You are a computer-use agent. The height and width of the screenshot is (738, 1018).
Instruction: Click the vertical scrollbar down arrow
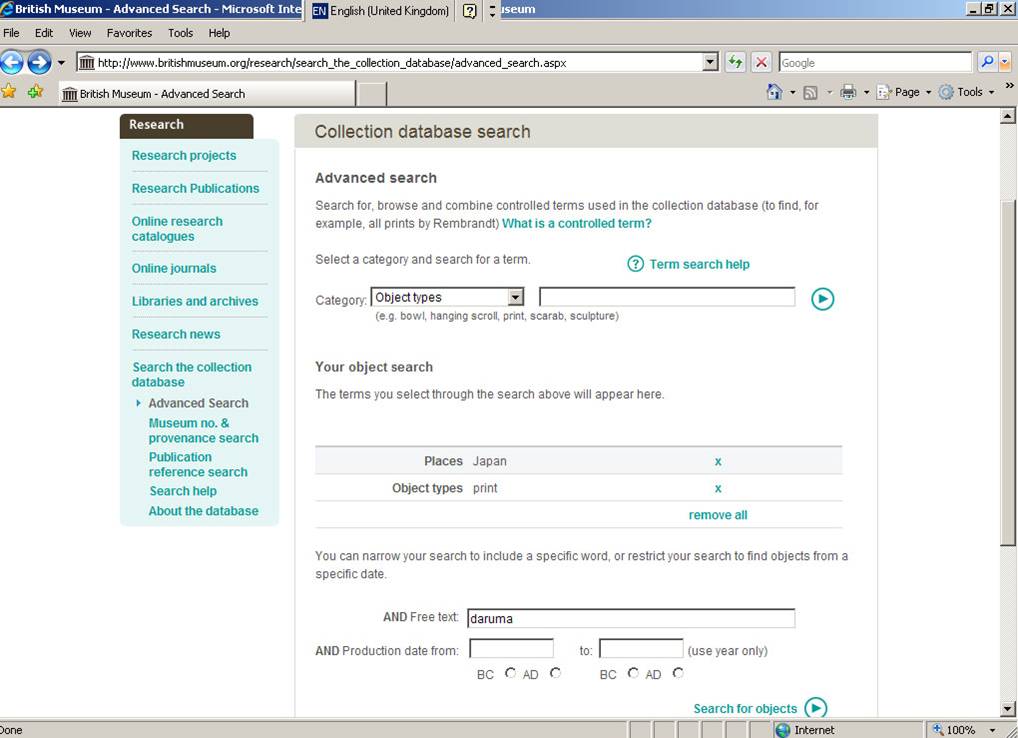pos(1008,709)
